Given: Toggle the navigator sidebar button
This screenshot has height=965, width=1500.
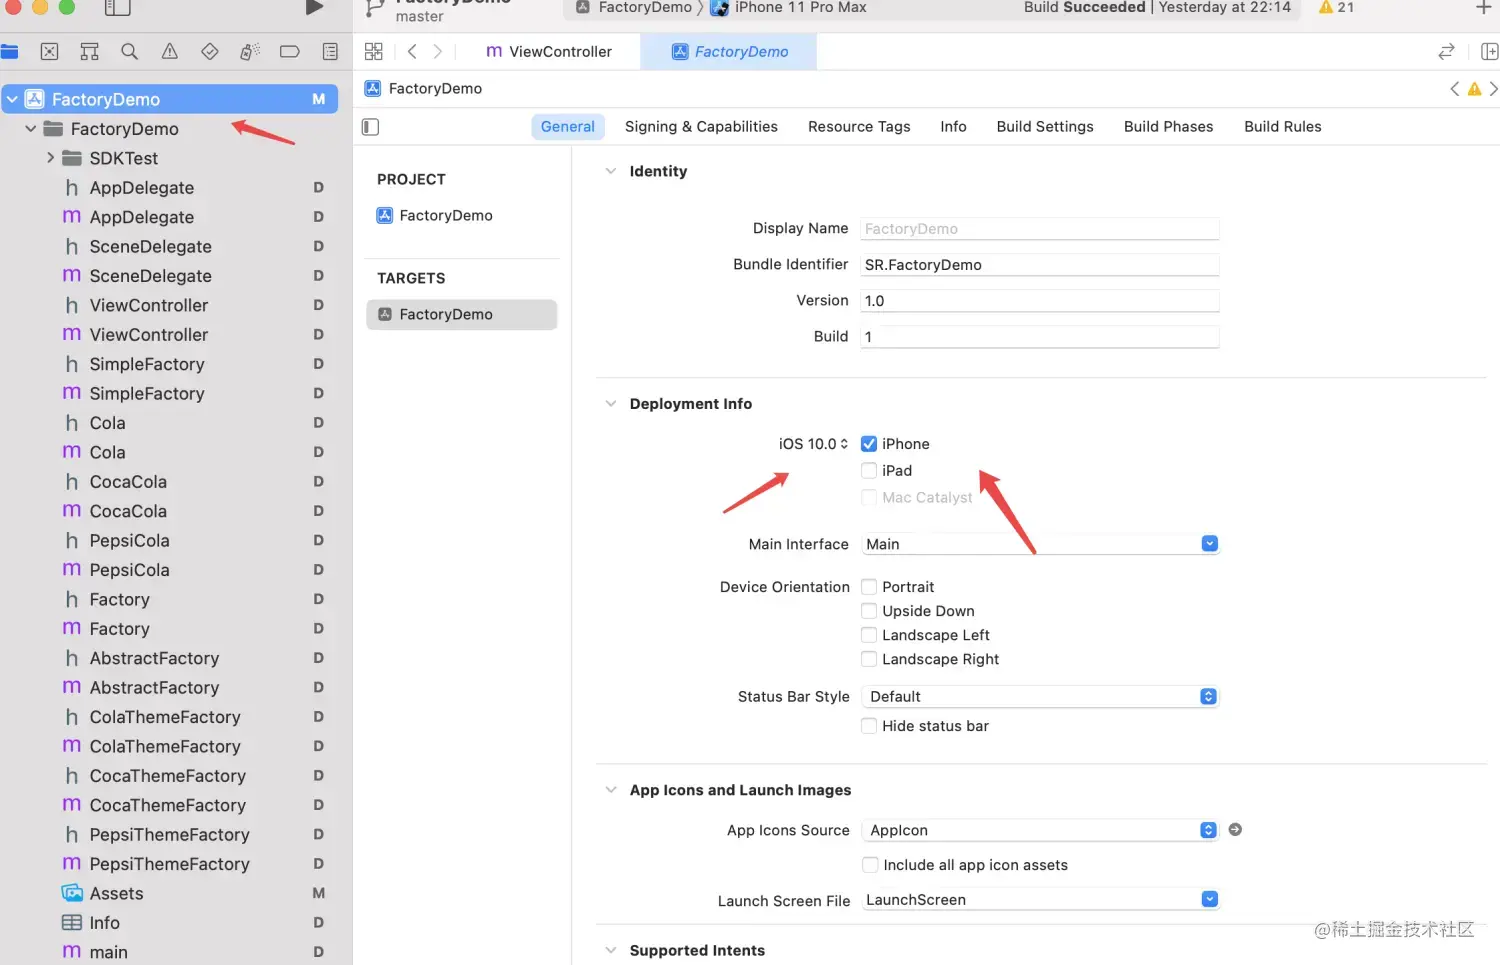Looking at the screenshot, I should pos(118,8).
